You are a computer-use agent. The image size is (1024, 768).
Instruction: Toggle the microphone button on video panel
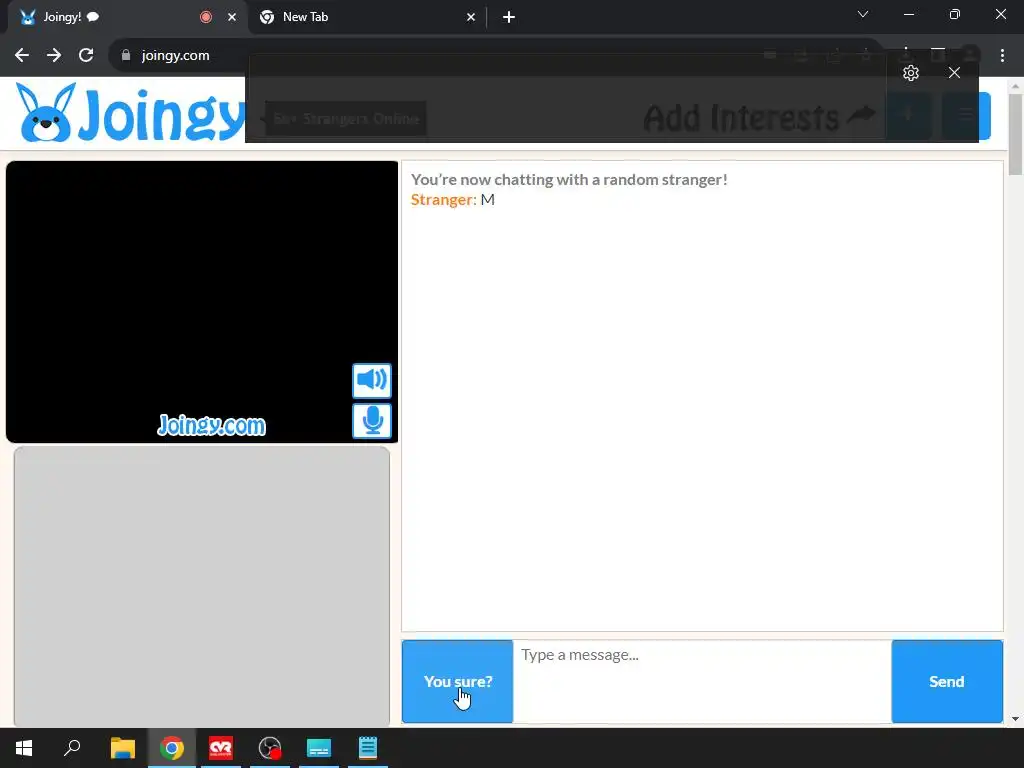pos(372,421)
